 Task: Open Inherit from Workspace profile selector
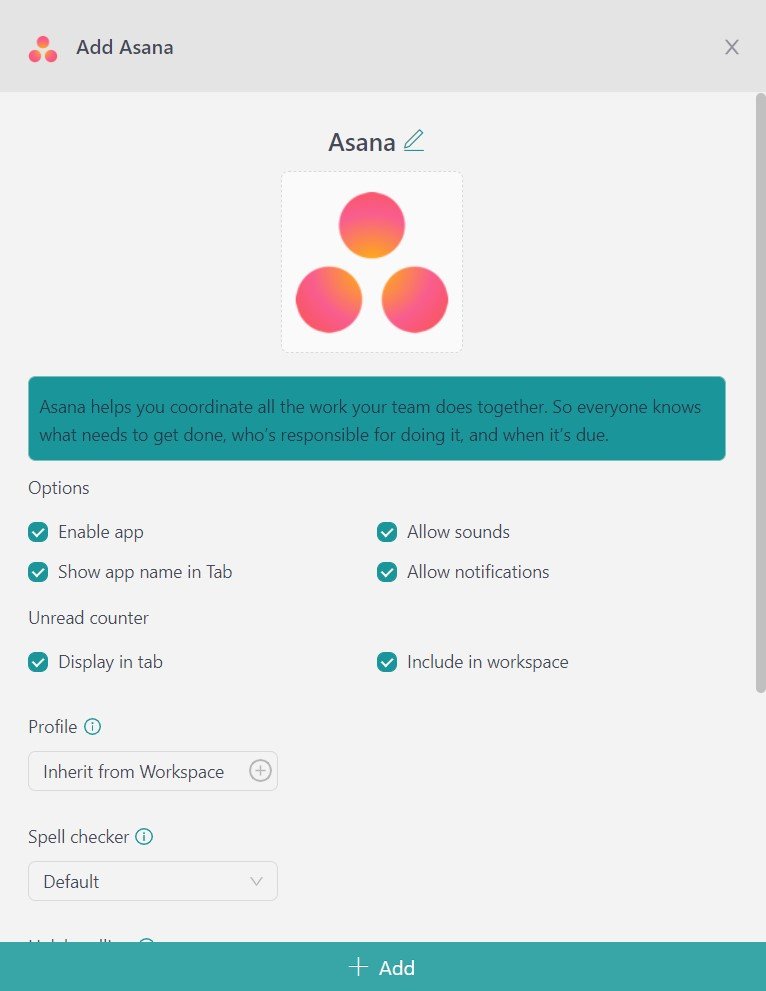point(153,771)
